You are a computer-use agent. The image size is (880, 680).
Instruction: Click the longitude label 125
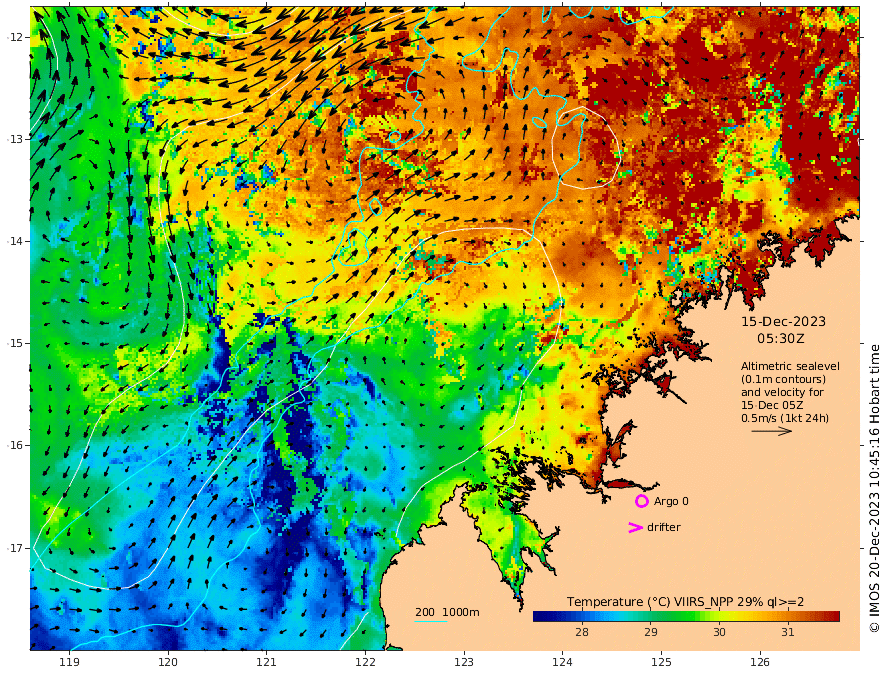click(661, 662)
